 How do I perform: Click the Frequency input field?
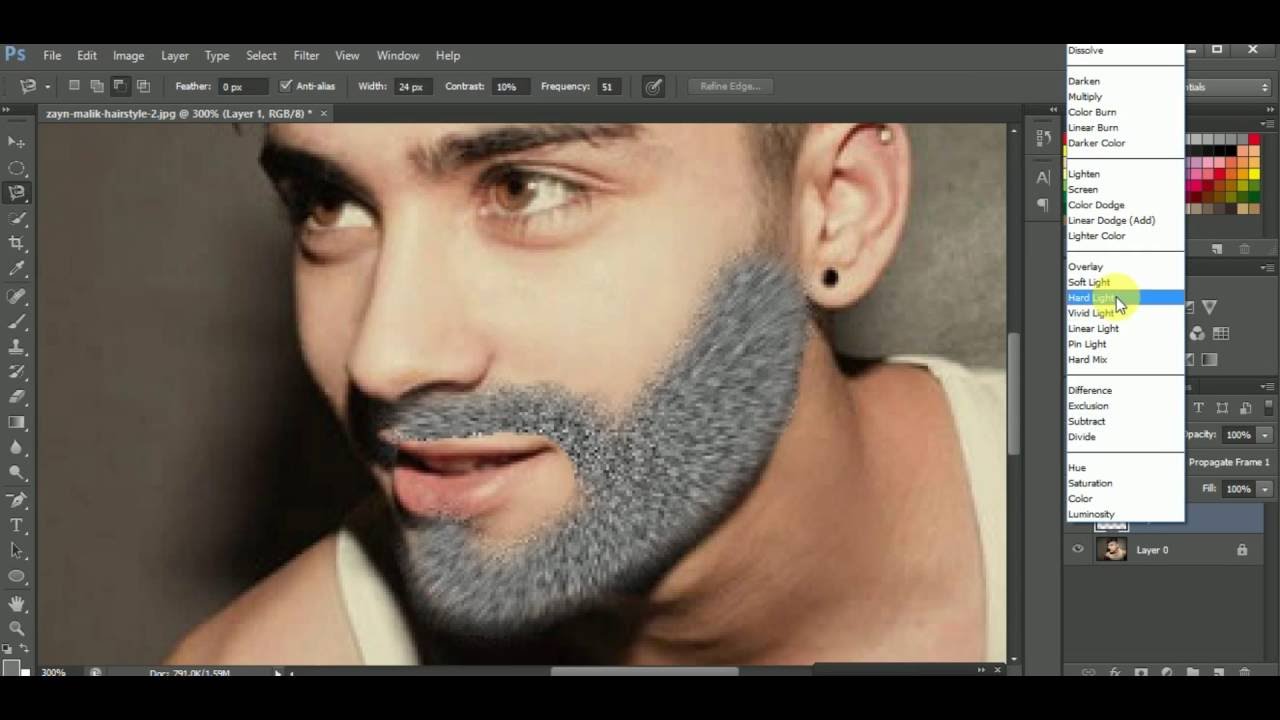click(x=608, y=87)
